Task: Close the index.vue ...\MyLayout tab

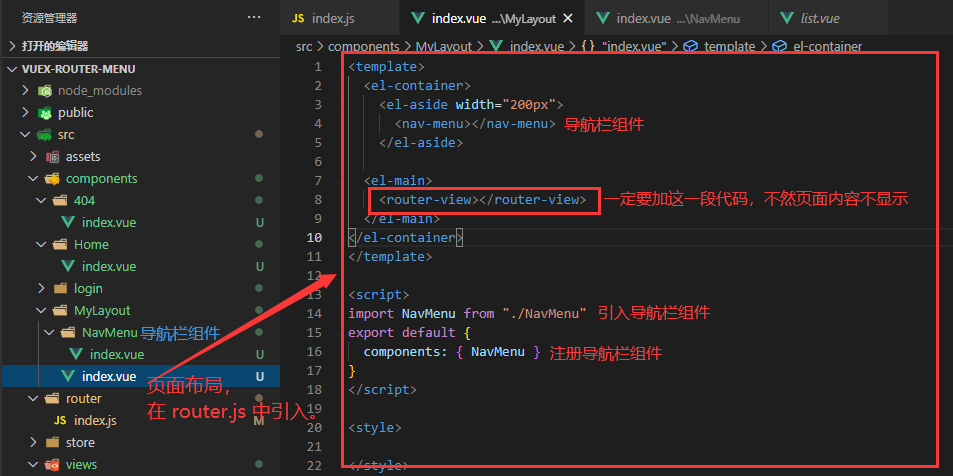Action: click(x=568, y=18)
